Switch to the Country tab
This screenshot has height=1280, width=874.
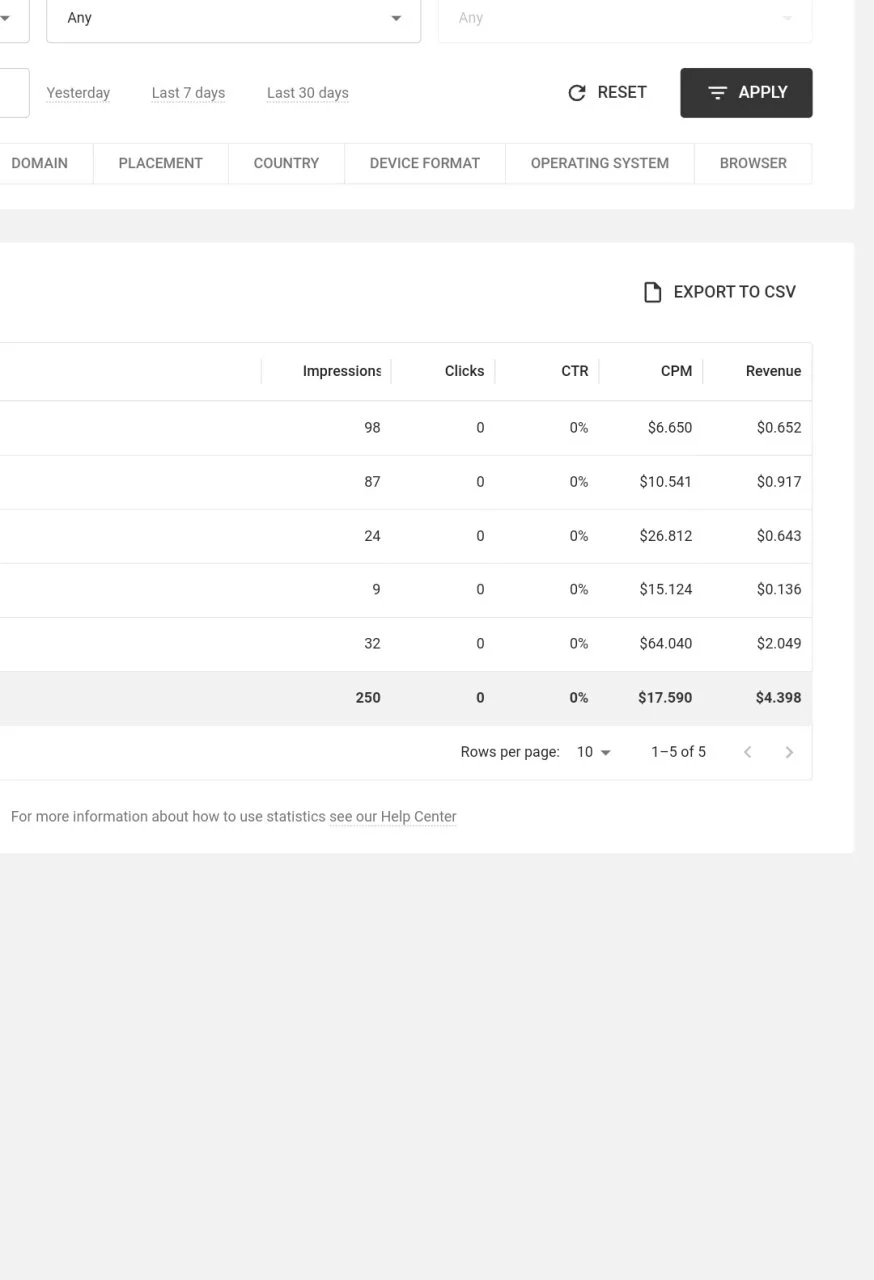coord(286,163)
